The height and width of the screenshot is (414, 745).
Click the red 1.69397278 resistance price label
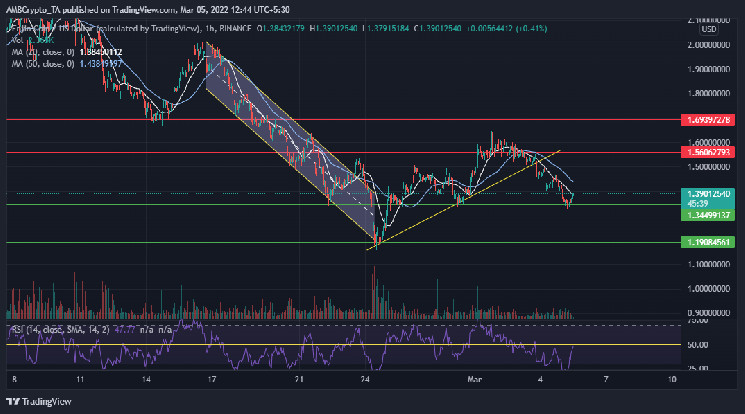click(707, 120)
